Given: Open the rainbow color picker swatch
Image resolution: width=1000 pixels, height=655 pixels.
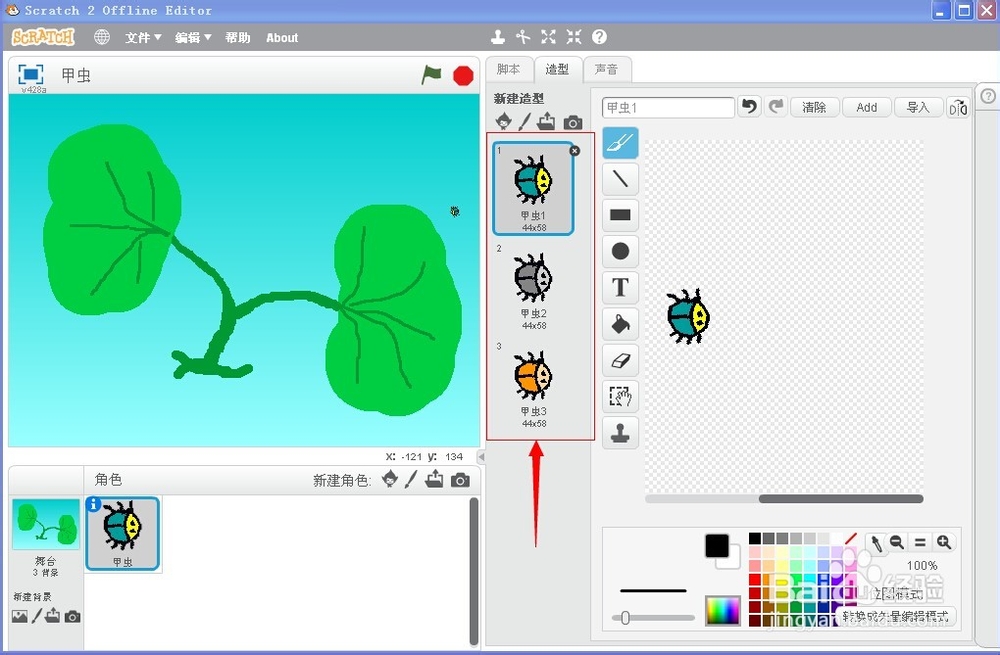Looking at the screenshot, I should (723, 610).
